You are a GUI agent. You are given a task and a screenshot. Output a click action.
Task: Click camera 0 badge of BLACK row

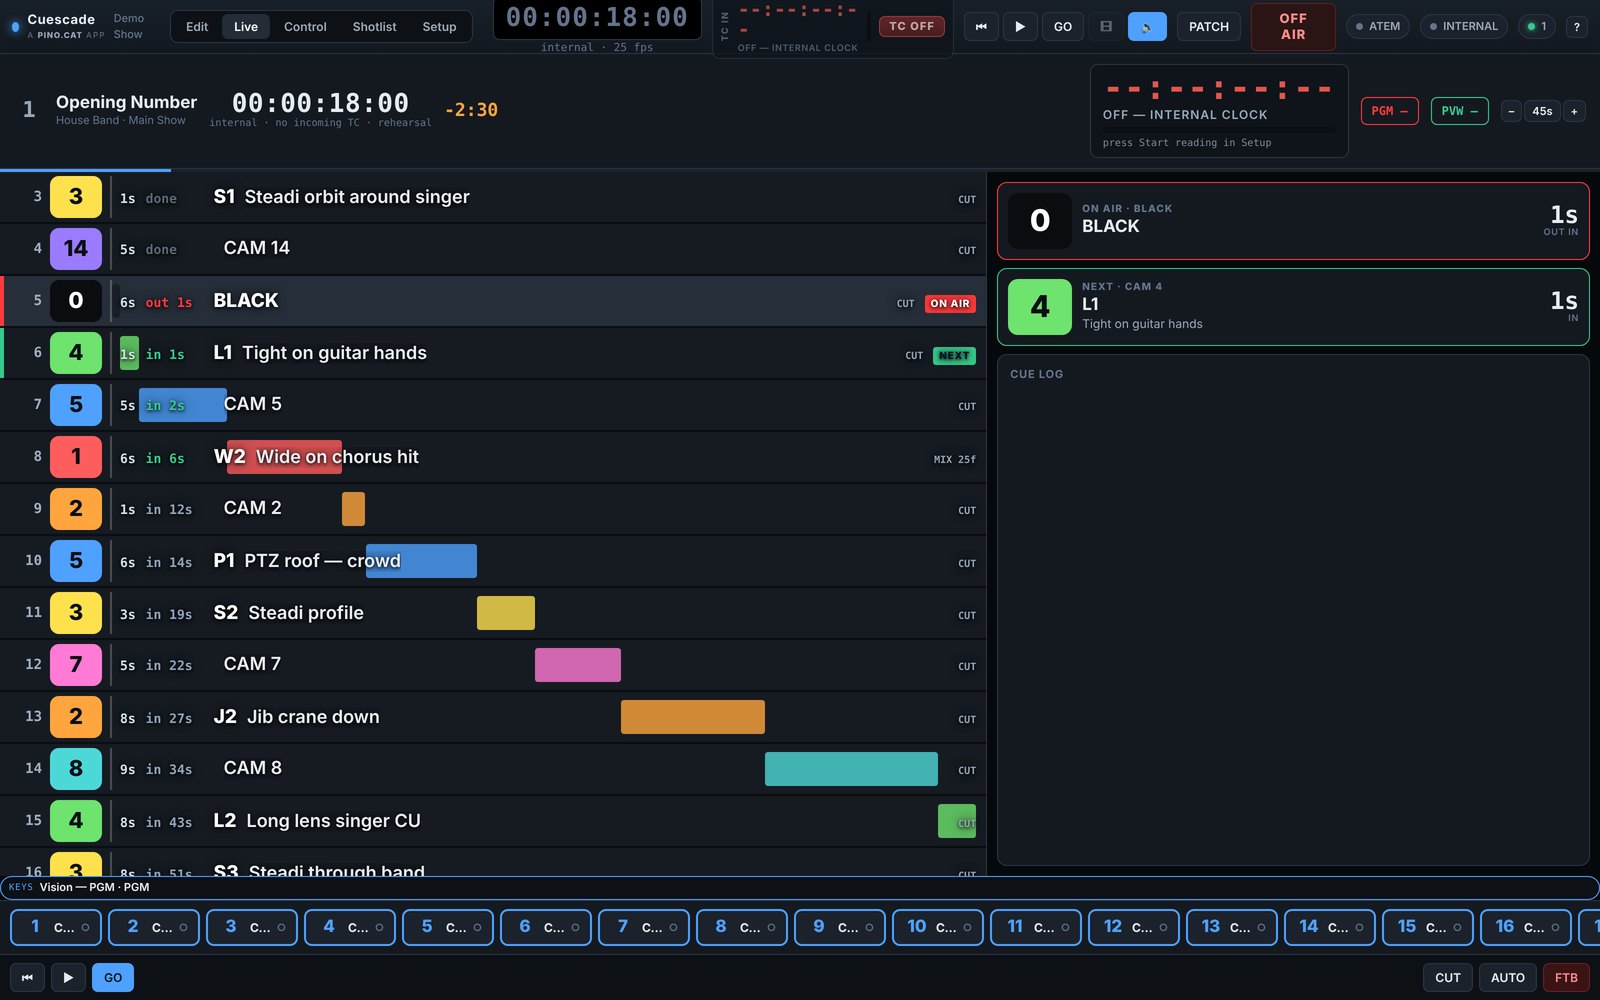pyautogui.click(x=76, y=300)
